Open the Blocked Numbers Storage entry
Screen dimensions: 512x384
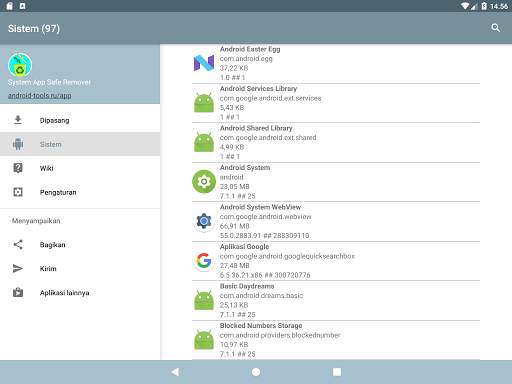tap(336, 340)
